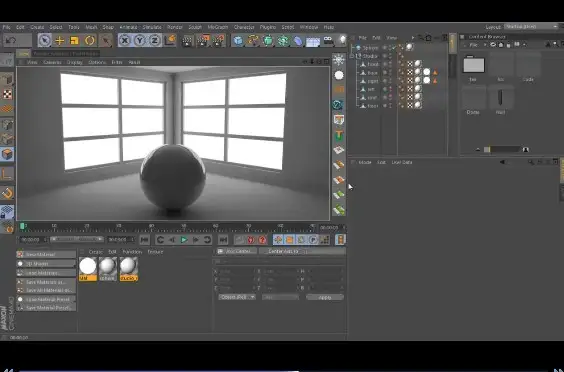This screenshot has width=564, height=372.
Task: Toggle the checkmark for top object in hierarchy
Action: [x=394, y=47]
